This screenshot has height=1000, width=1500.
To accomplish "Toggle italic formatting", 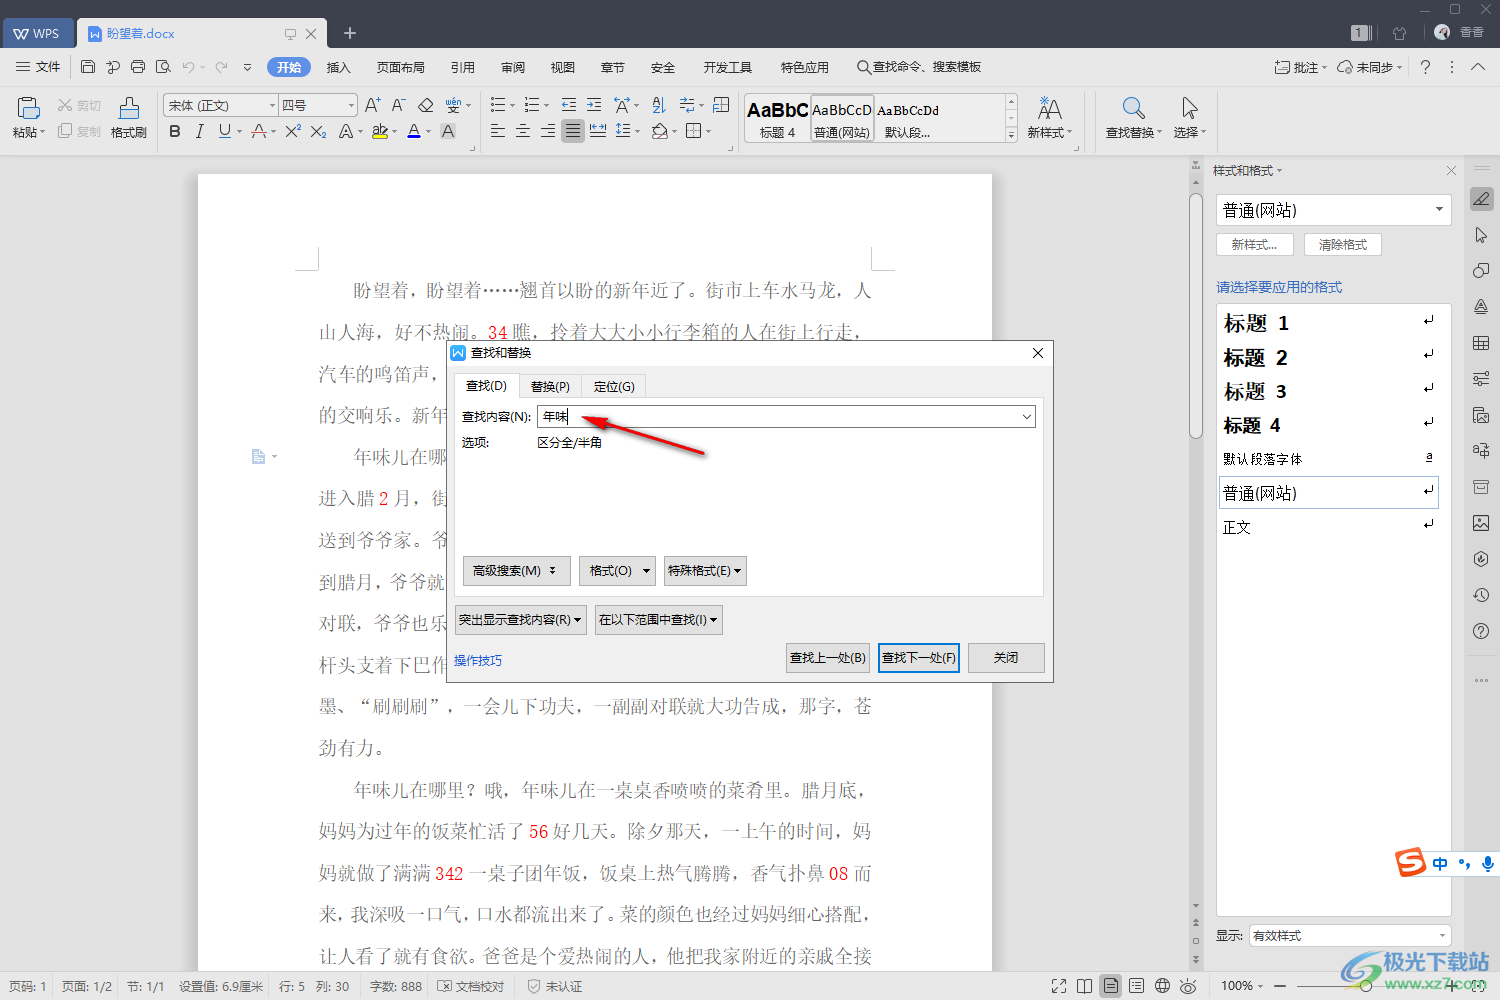I will (x=199, y=132).
